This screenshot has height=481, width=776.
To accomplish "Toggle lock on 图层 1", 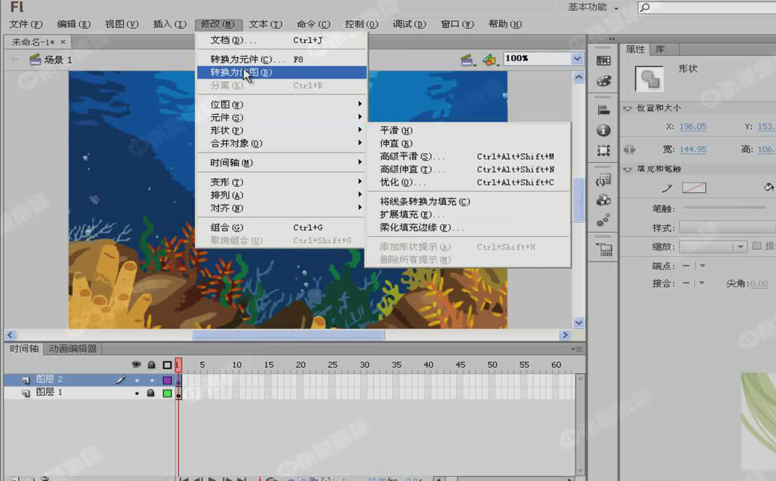I will pyautogui.click(x=152, y=393).
